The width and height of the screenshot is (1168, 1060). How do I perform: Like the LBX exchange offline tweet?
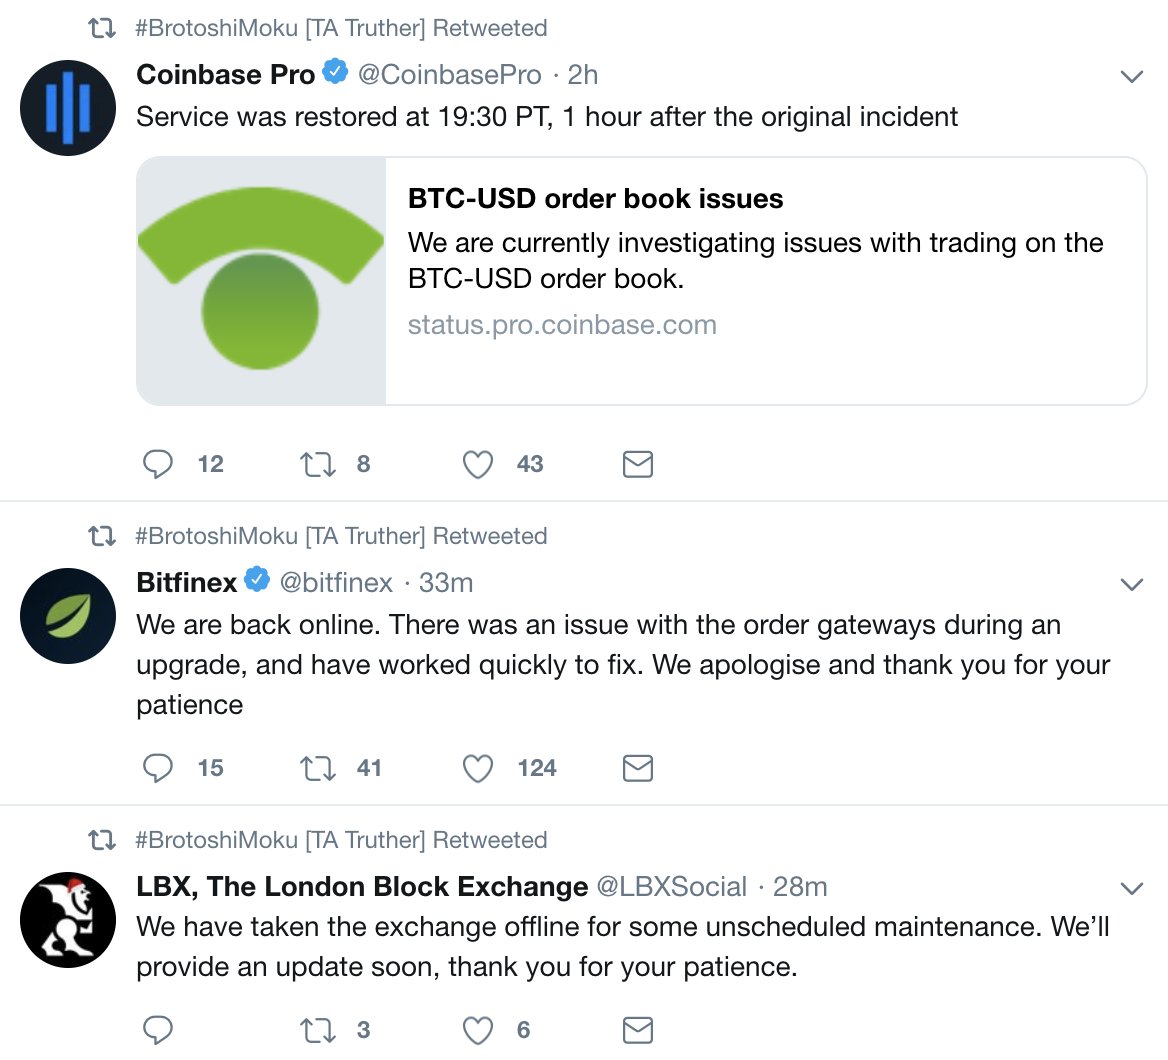pos(477,1030)
